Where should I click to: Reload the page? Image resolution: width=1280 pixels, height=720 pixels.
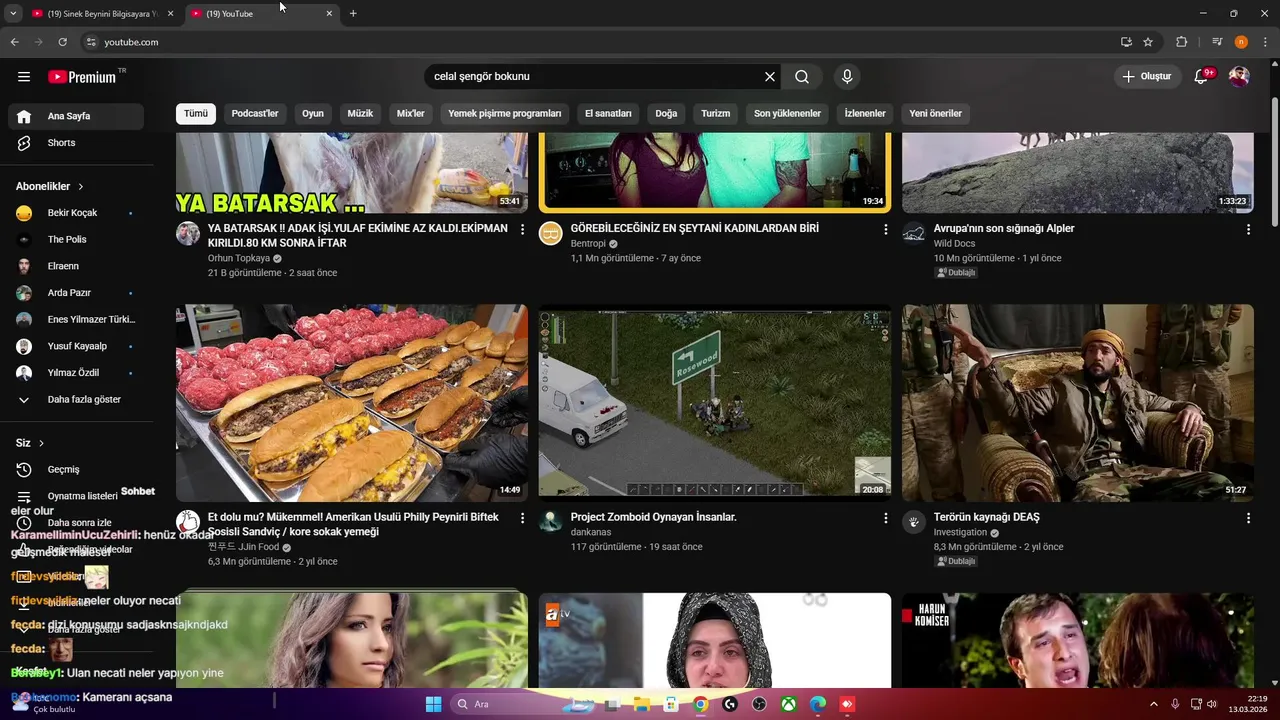(x=62, y=42)
